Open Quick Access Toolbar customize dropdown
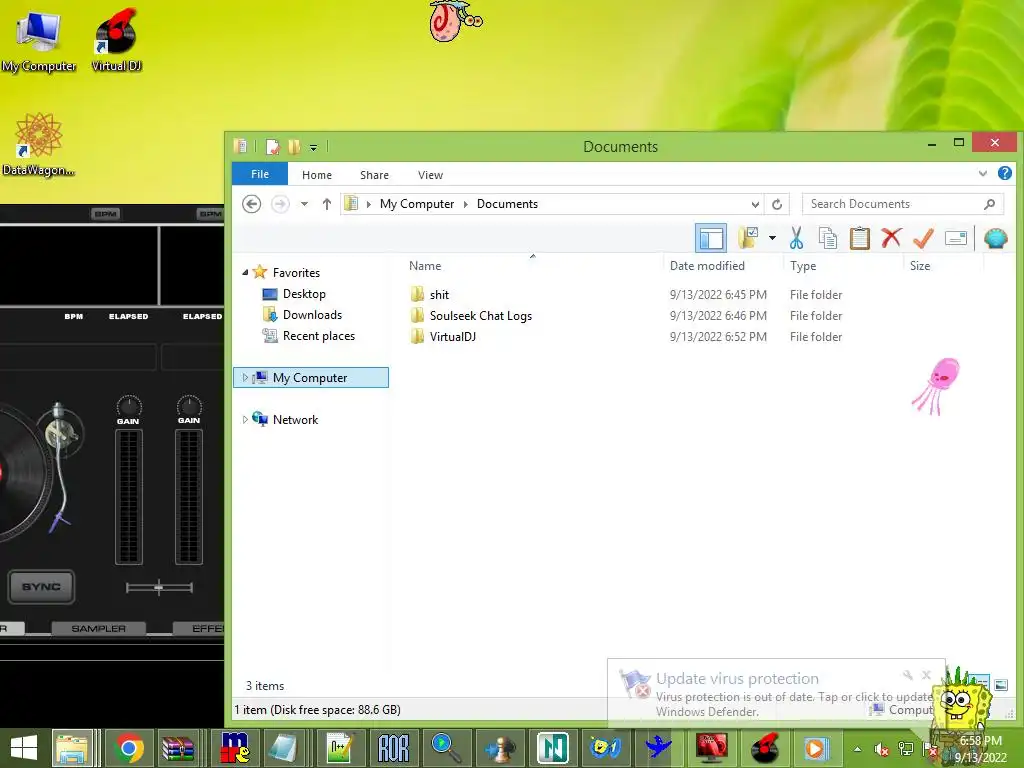This screenshot has height=768, width=1024. 313,148
